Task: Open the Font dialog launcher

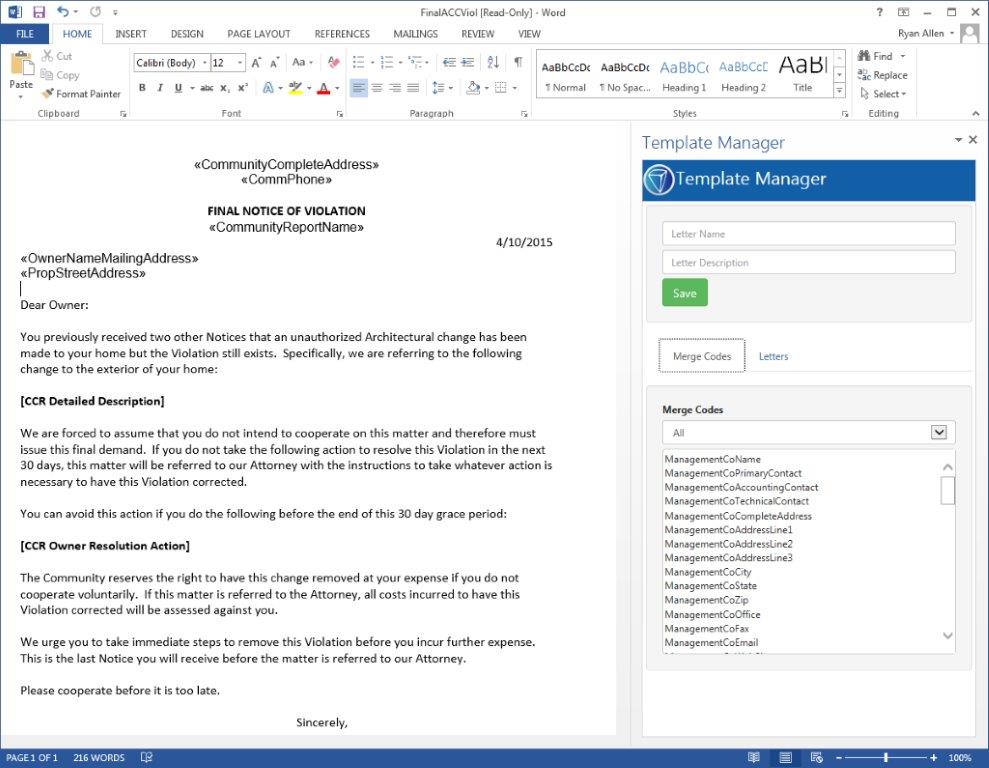Action: pos(339,114)
